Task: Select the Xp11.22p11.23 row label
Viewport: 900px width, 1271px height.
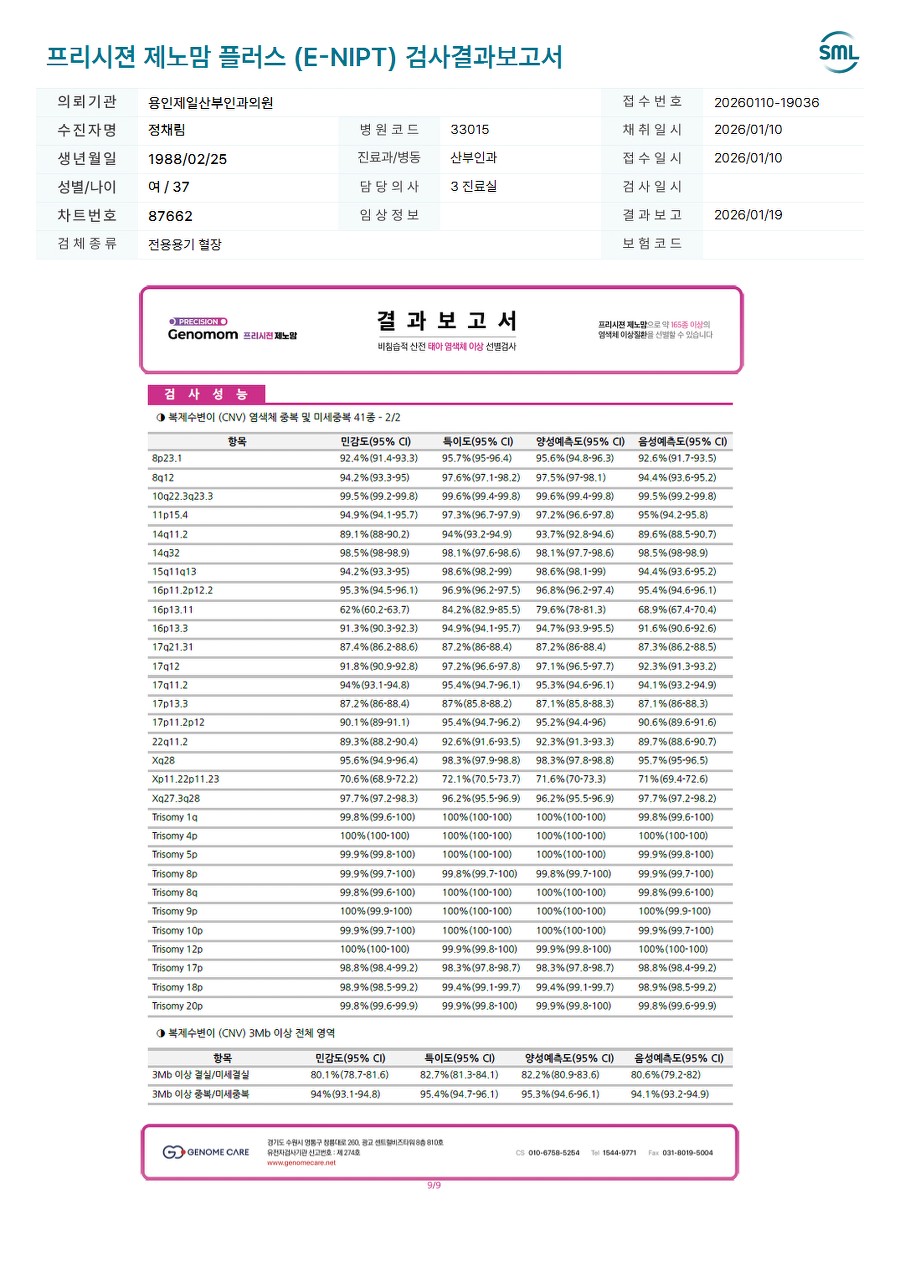Action: [186, 779]
